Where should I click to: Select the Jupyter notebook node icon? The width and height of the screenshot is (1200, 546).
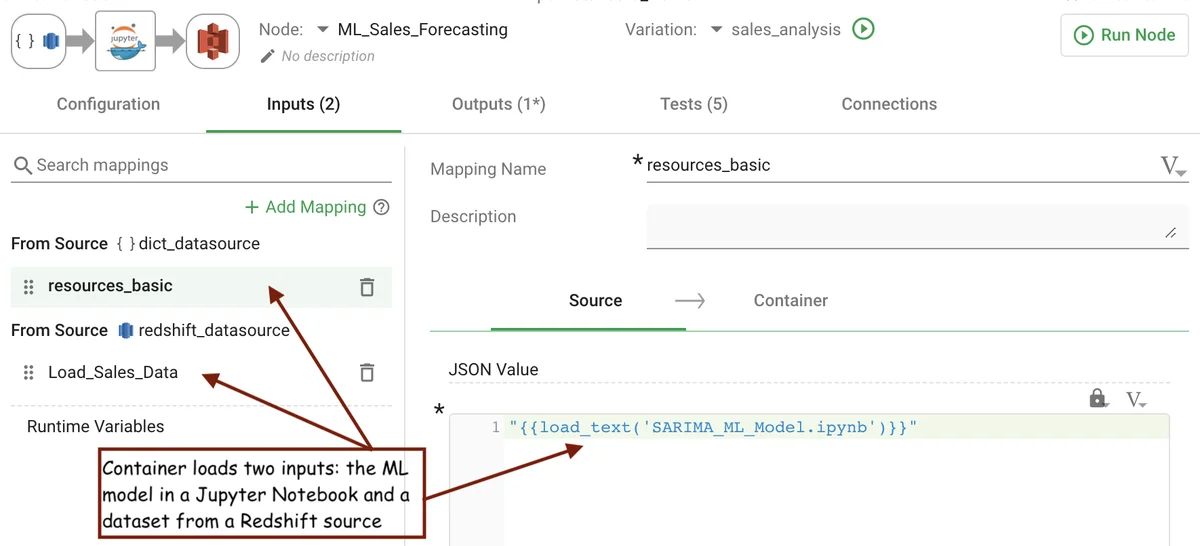coord(125,41)
